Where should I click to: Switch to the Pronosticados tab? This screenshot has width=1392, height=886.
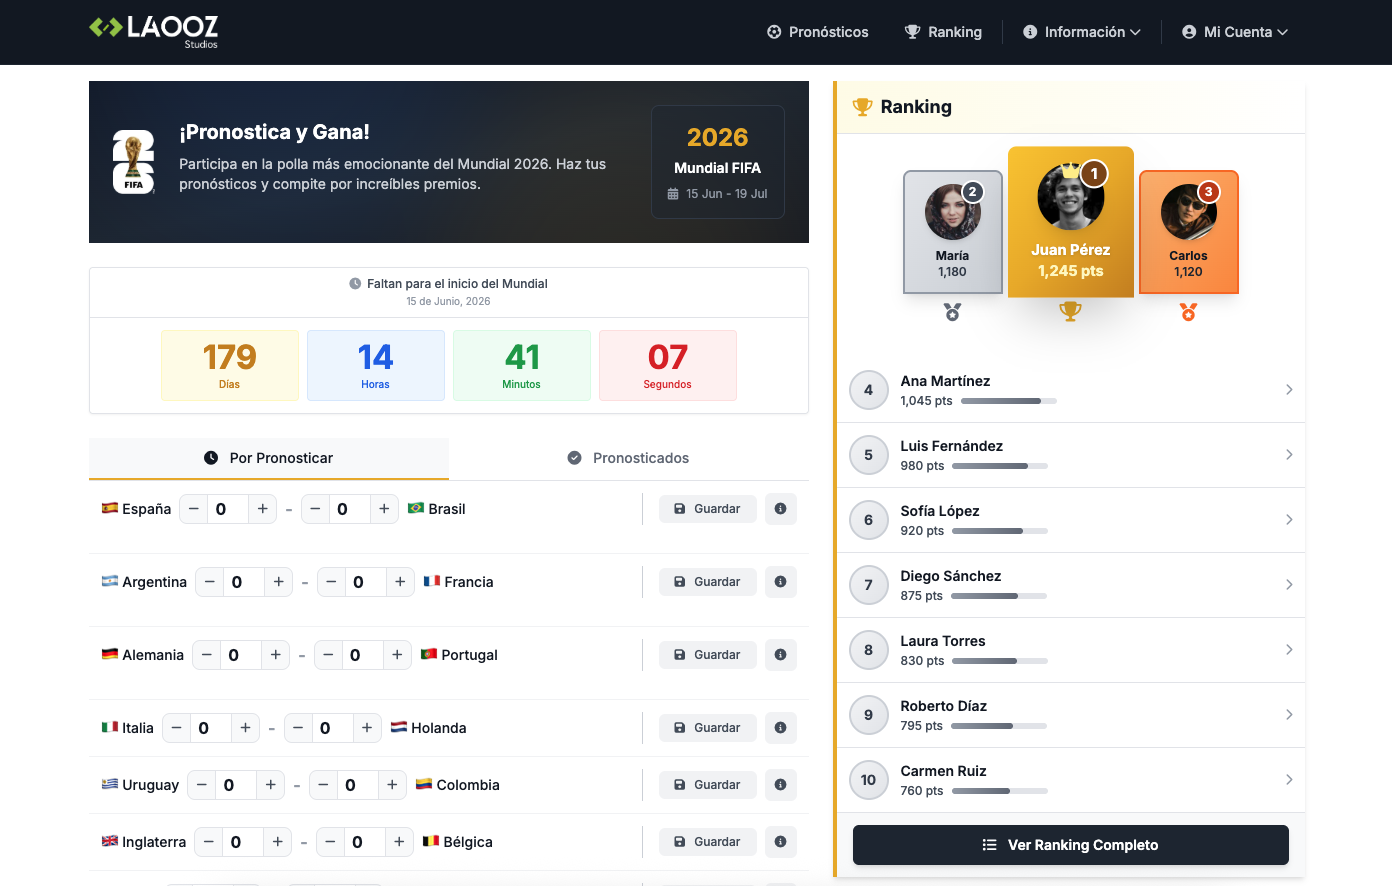coord(628,457)
